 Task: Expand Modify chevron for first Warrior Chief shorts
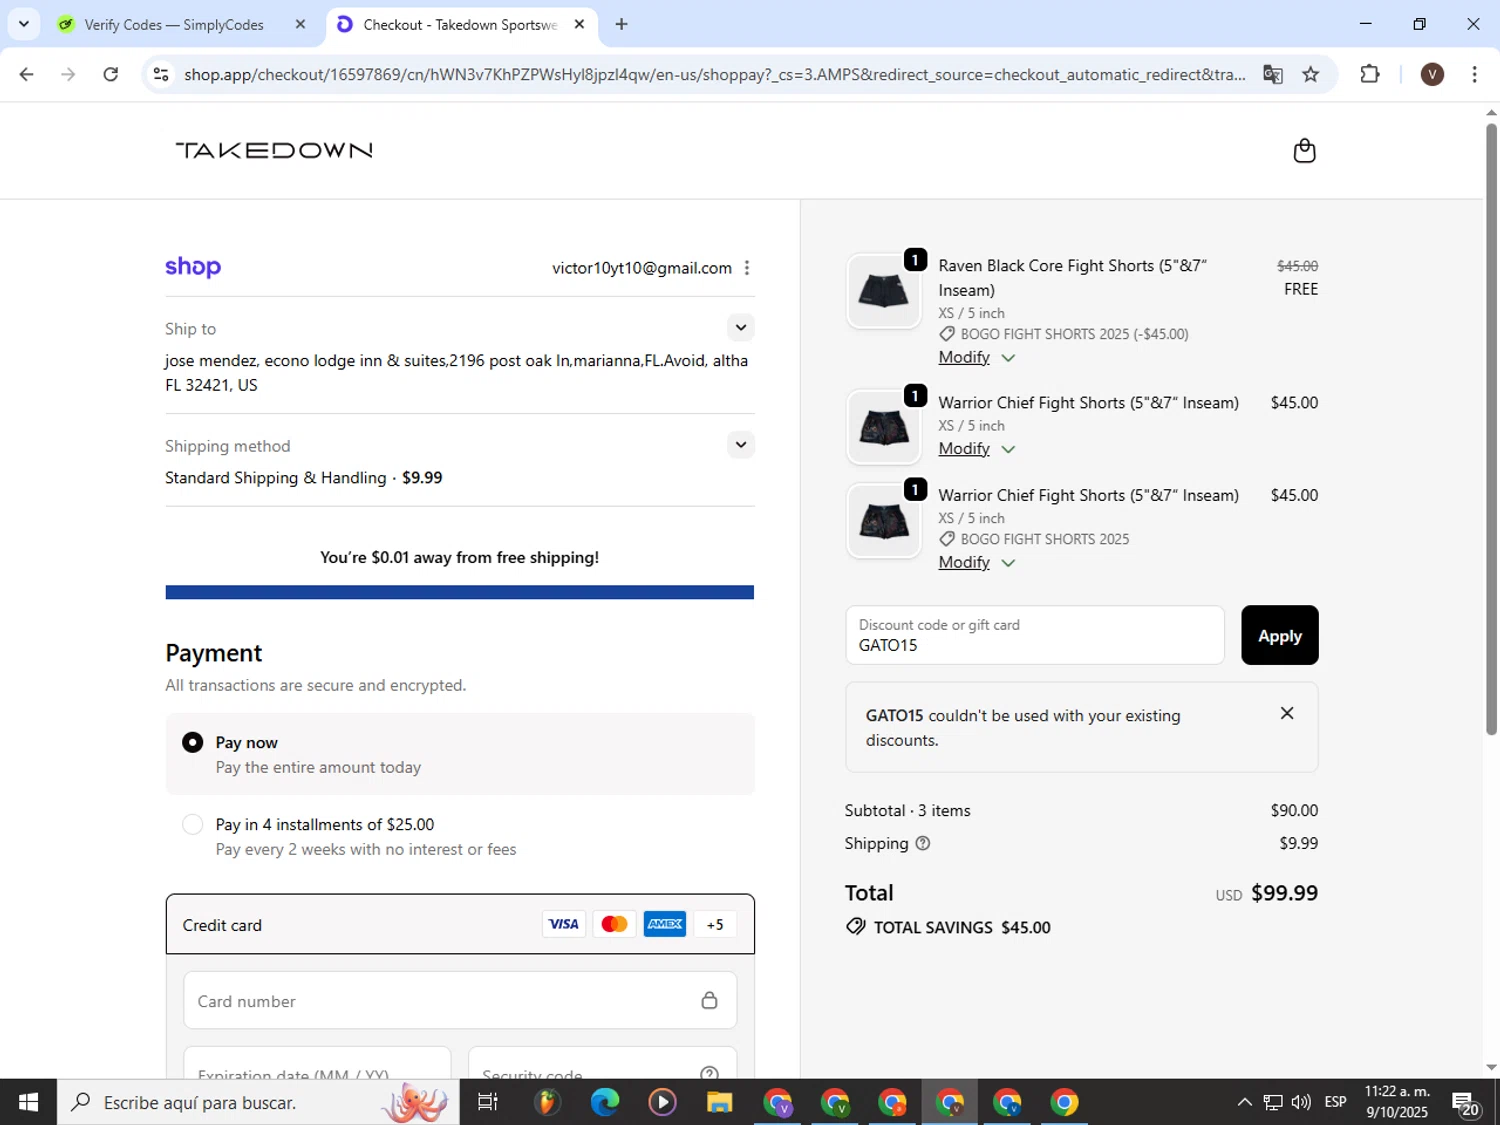1008,449
